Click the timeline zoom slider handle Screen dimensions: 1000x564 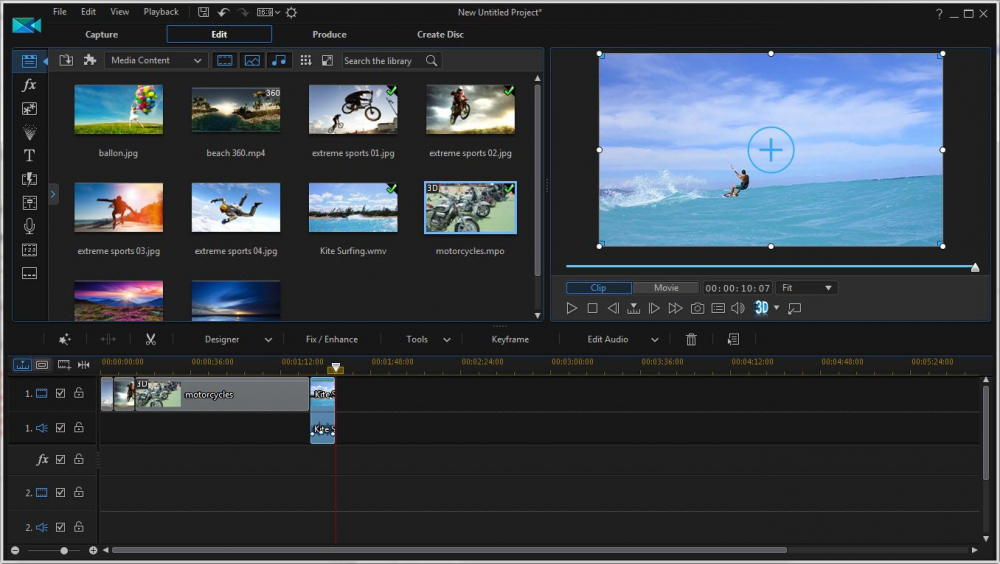point(64,550)
